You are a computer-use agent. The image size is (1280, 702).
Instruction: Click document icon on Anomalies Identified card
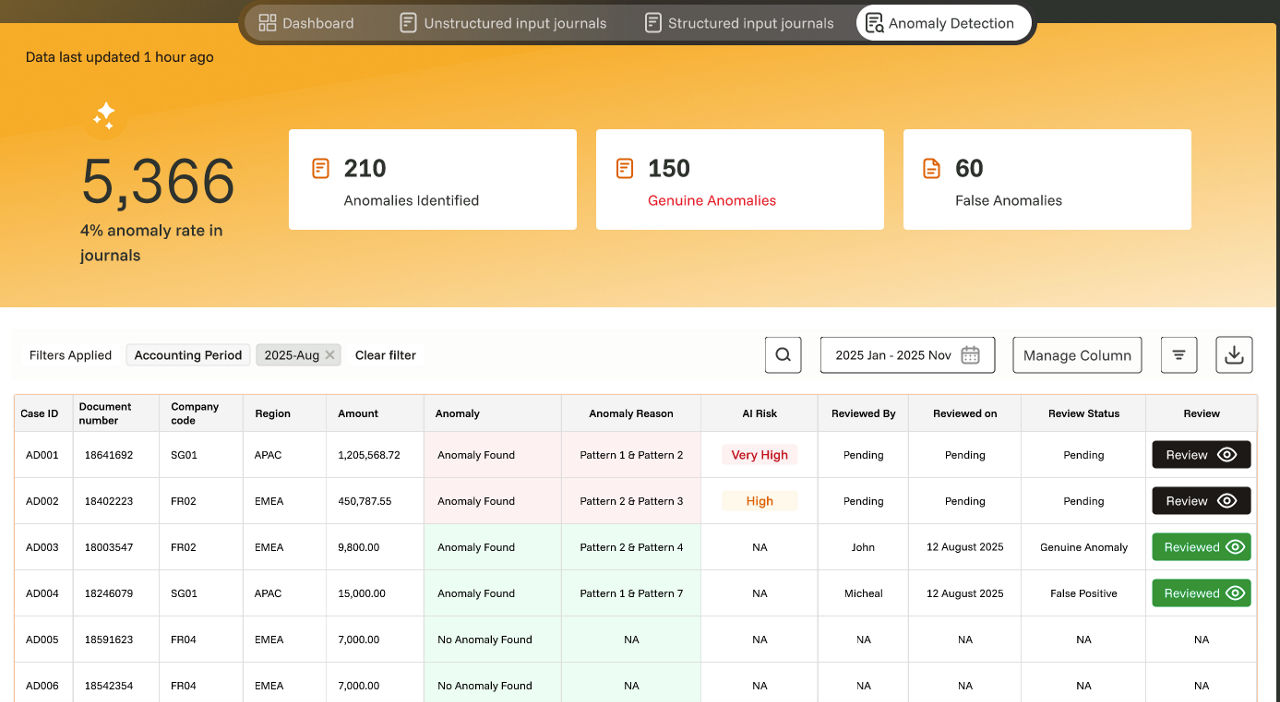pos(321,168)
